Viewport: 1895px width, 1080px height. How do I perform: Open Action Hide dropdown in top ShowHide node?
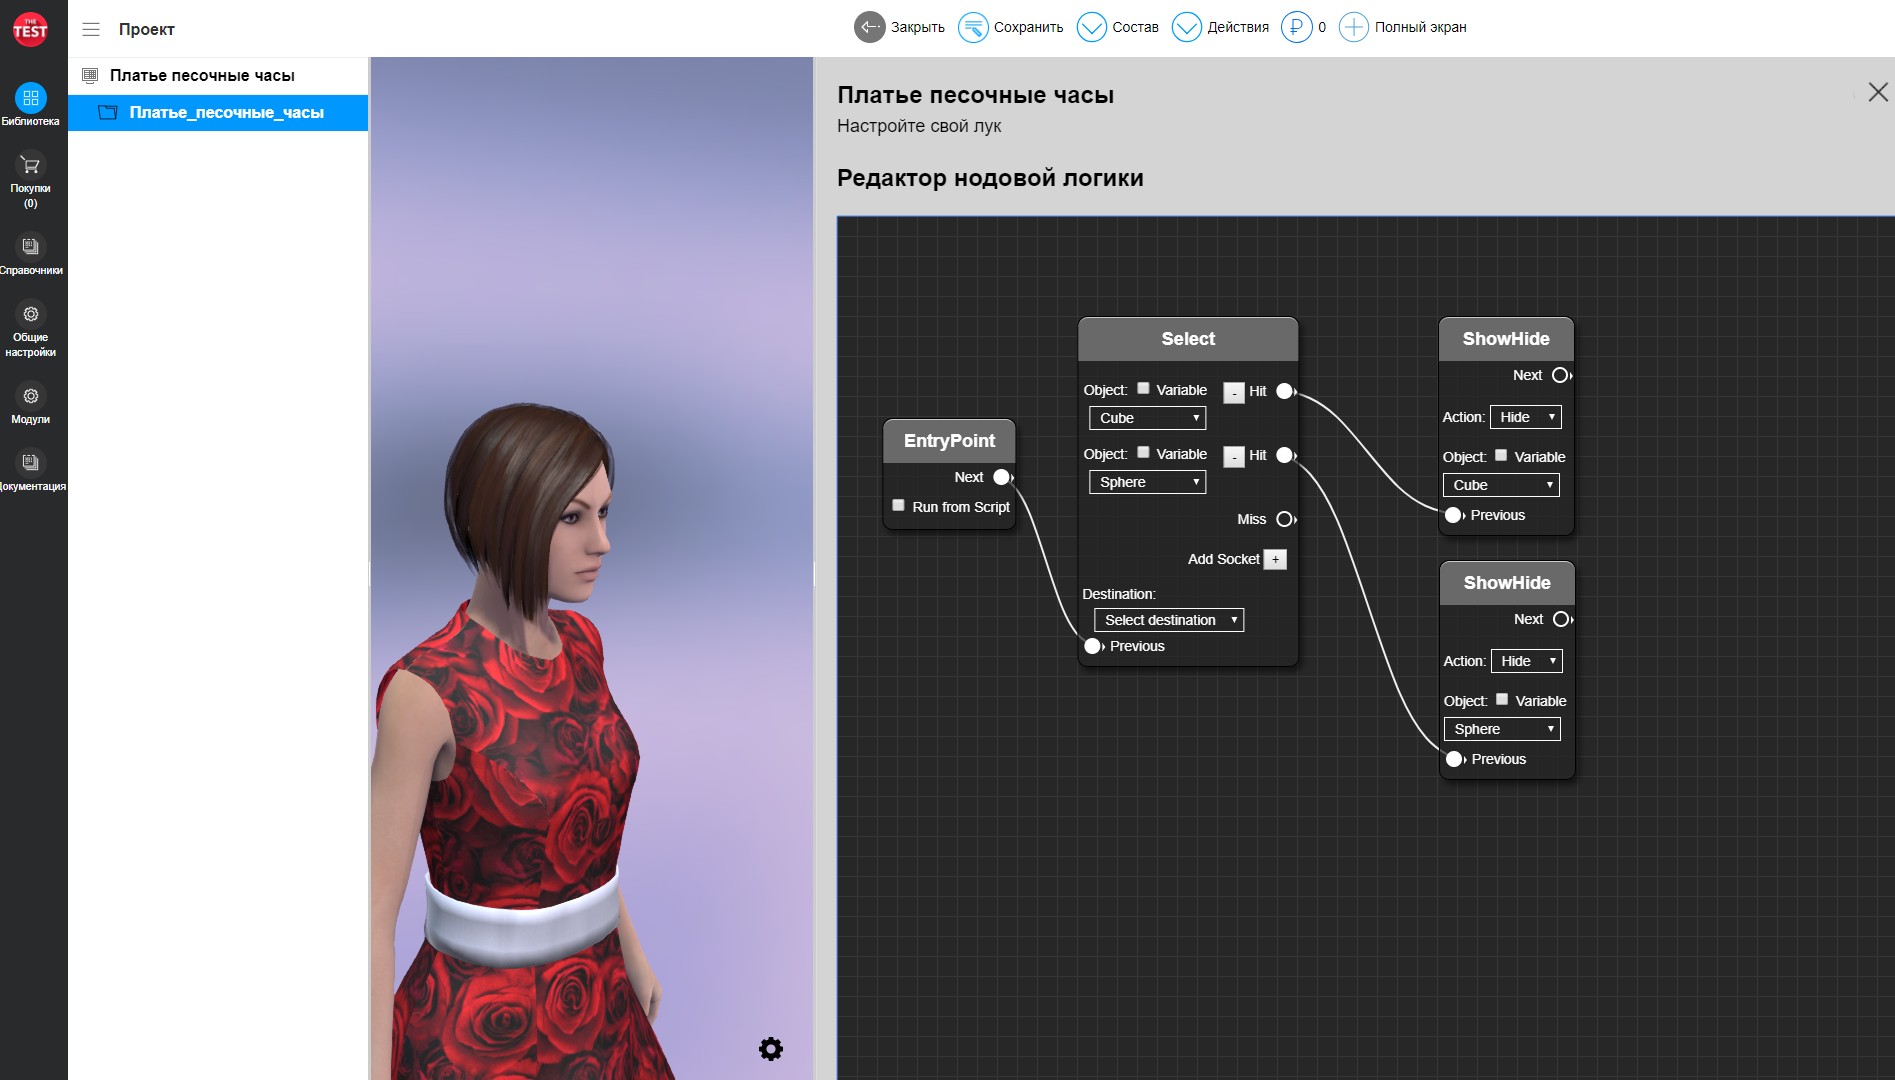coord(1525,417)
